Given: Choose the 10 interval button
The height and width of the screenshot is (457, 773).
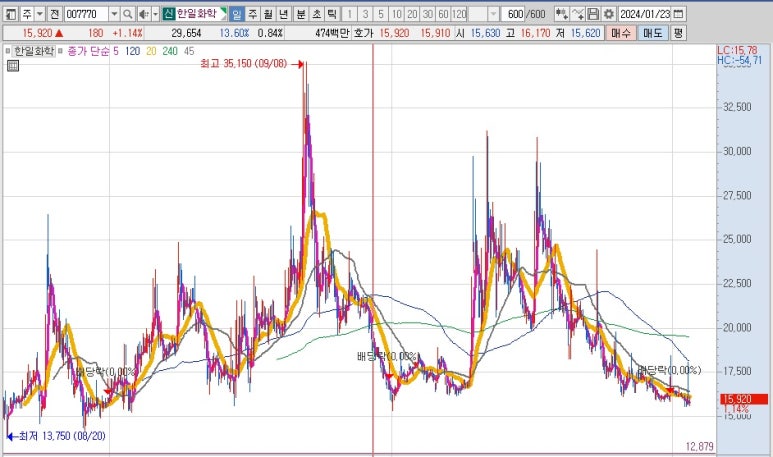Looking at the screenshot, I should [x=396, y=14].
